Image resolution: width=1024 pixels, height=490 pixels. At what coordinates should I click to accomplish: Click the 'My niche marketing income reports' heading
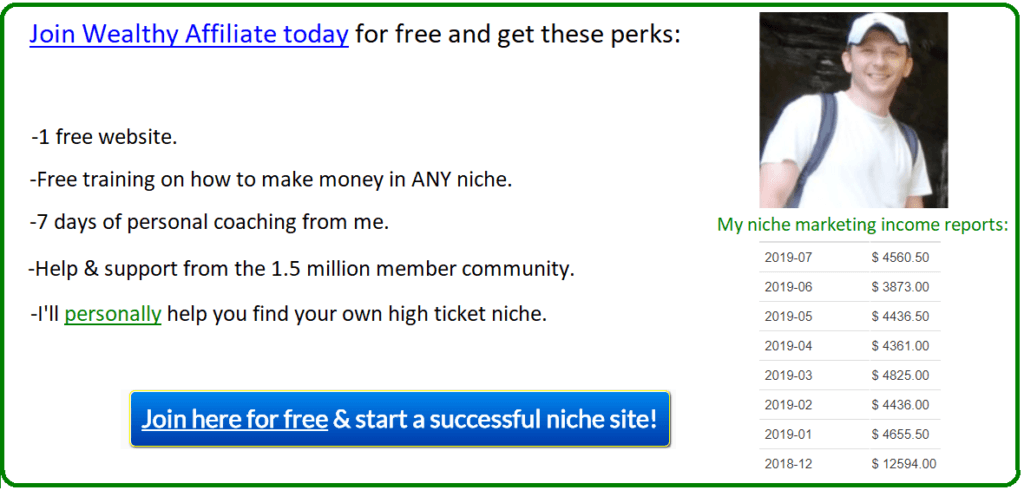[x=863, y=225]
